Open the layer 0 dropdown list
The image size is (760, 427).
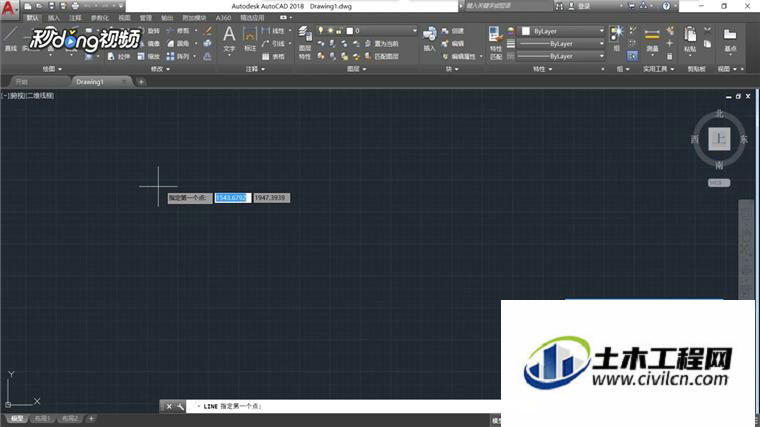tap(414, 31)
